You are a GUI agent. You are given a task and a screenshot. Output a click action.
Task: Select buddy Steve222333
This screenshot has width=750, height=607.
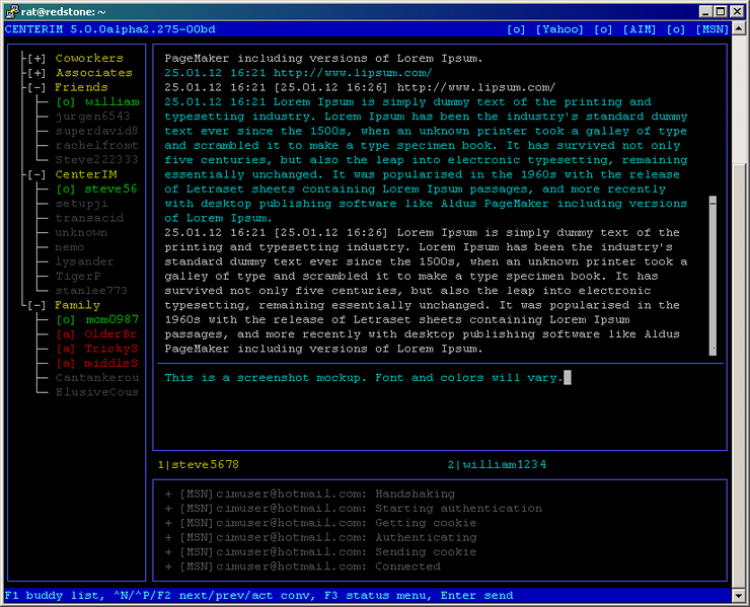tap(97, 160)
